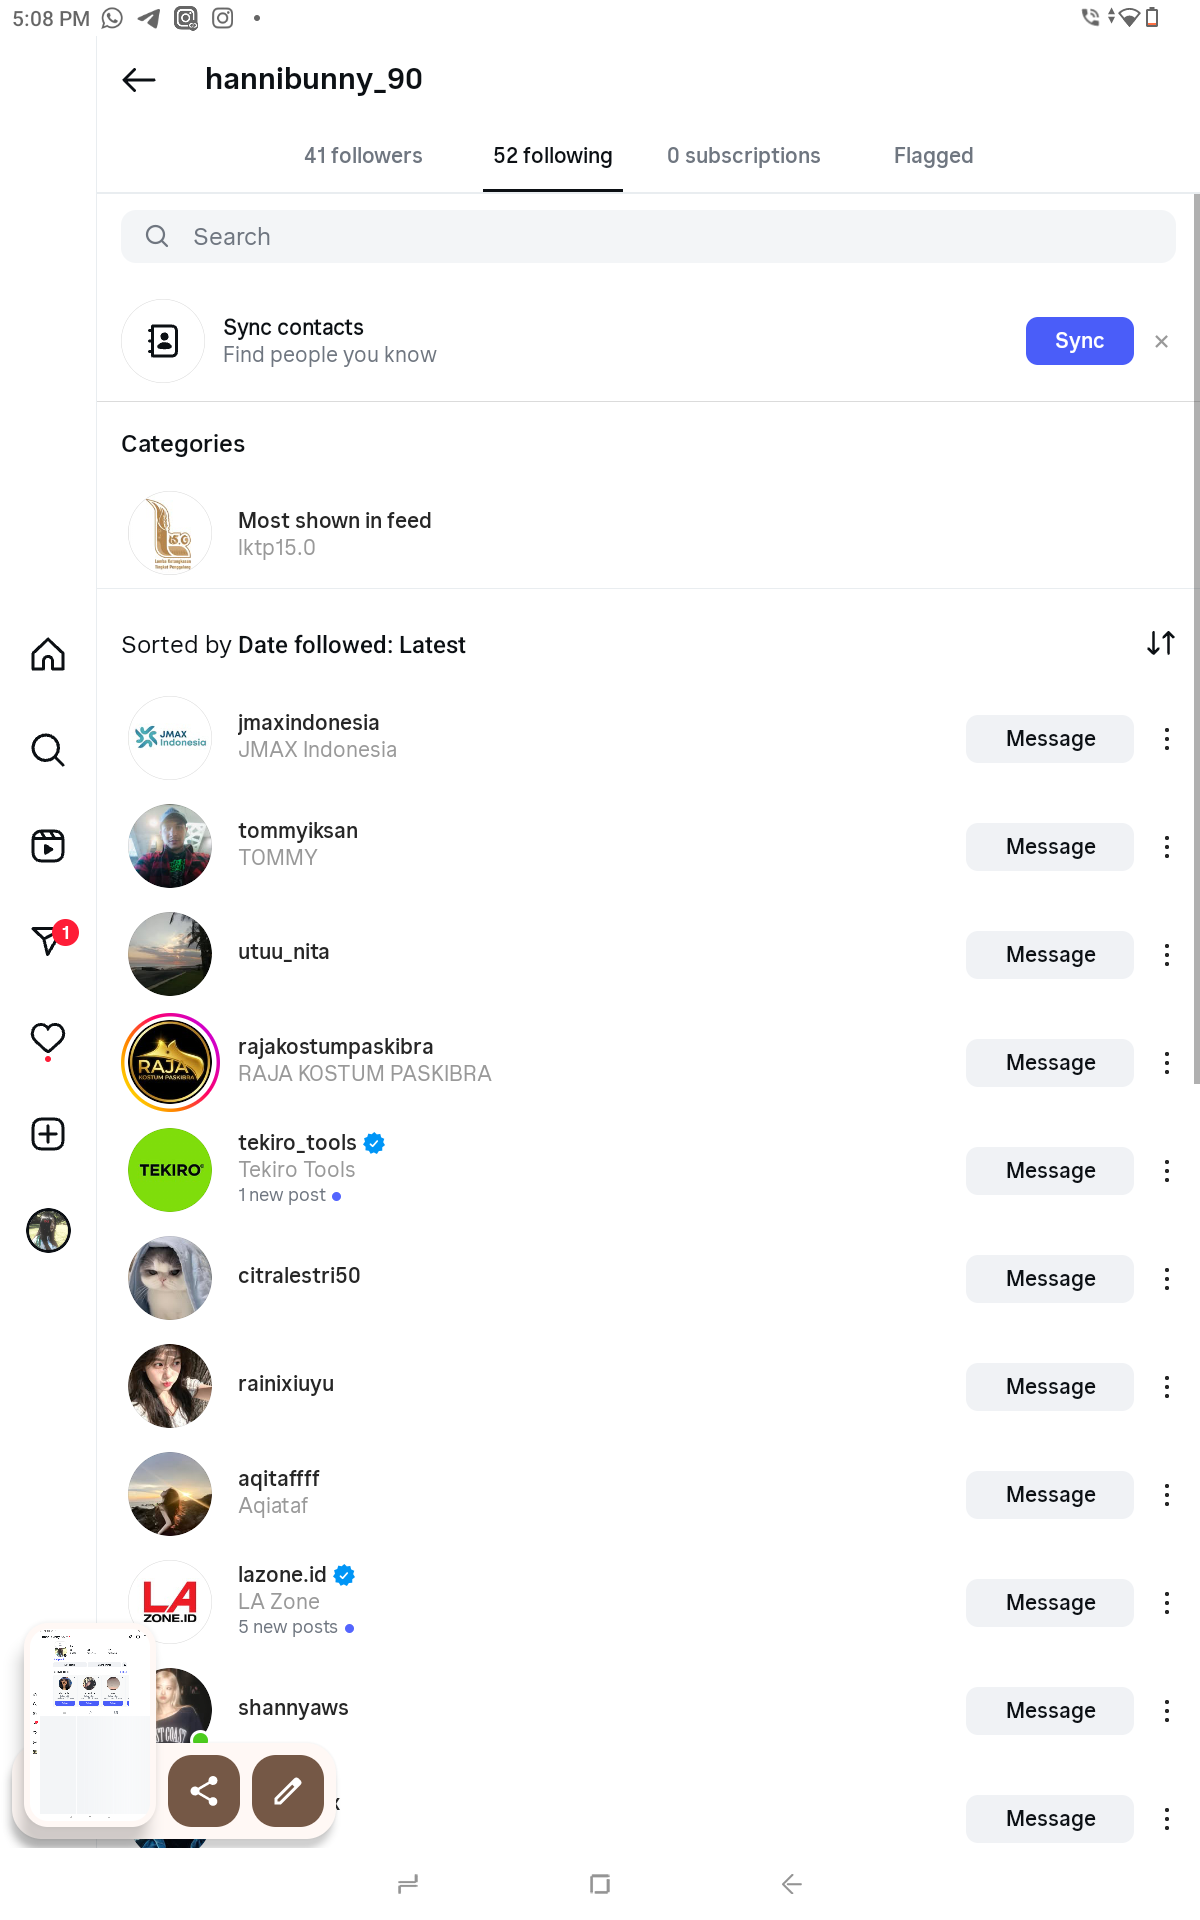This screenshot has width=1200, height=1920.
Task: Open Explore search in the sidebar
Action: (48, 749)
